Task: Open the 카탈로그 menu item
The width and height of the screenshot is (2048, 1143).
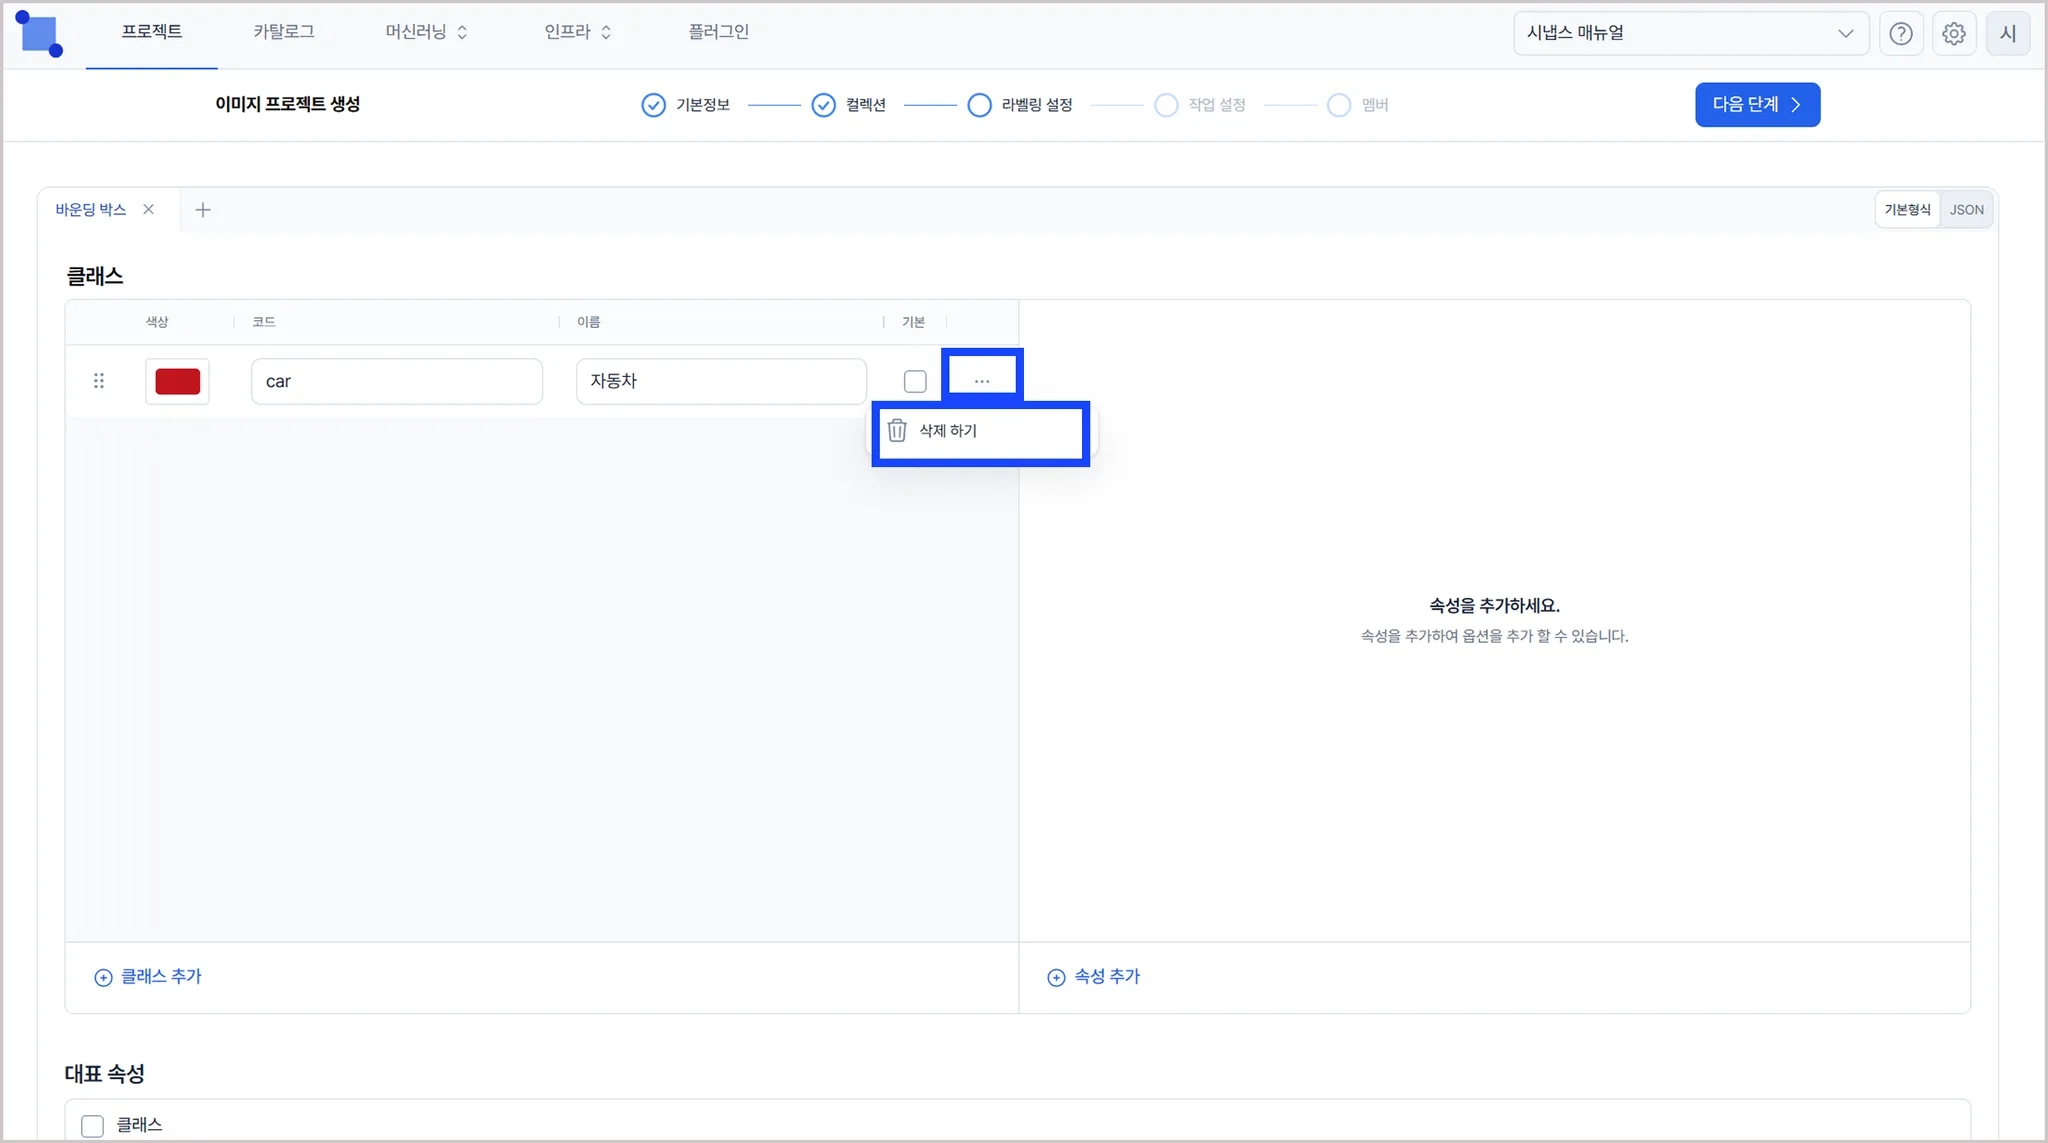Action: (283, 32)
